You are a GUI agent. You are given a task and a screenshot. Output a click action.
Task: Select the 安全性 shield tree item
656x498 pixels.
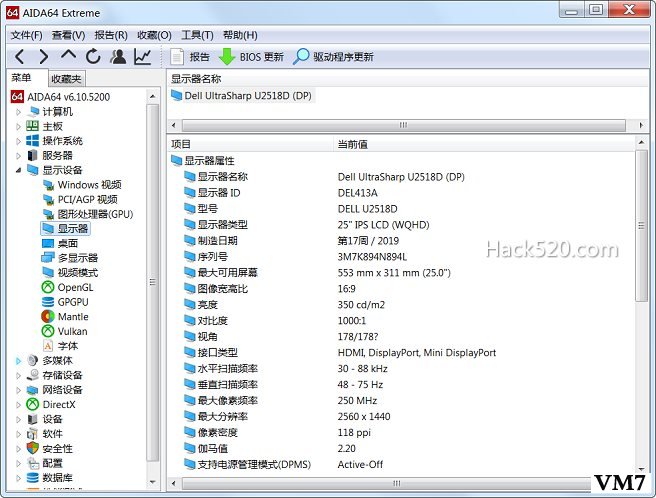pos(49,448)
